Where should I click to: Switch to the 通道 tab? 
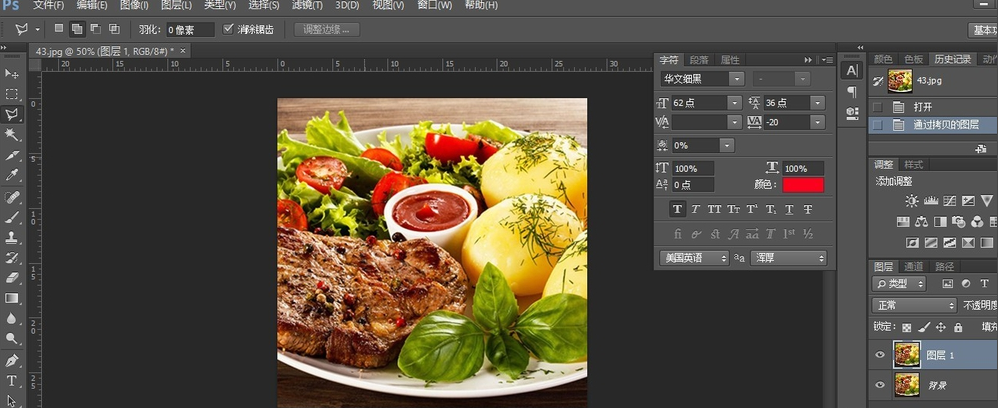coord(913,267)
